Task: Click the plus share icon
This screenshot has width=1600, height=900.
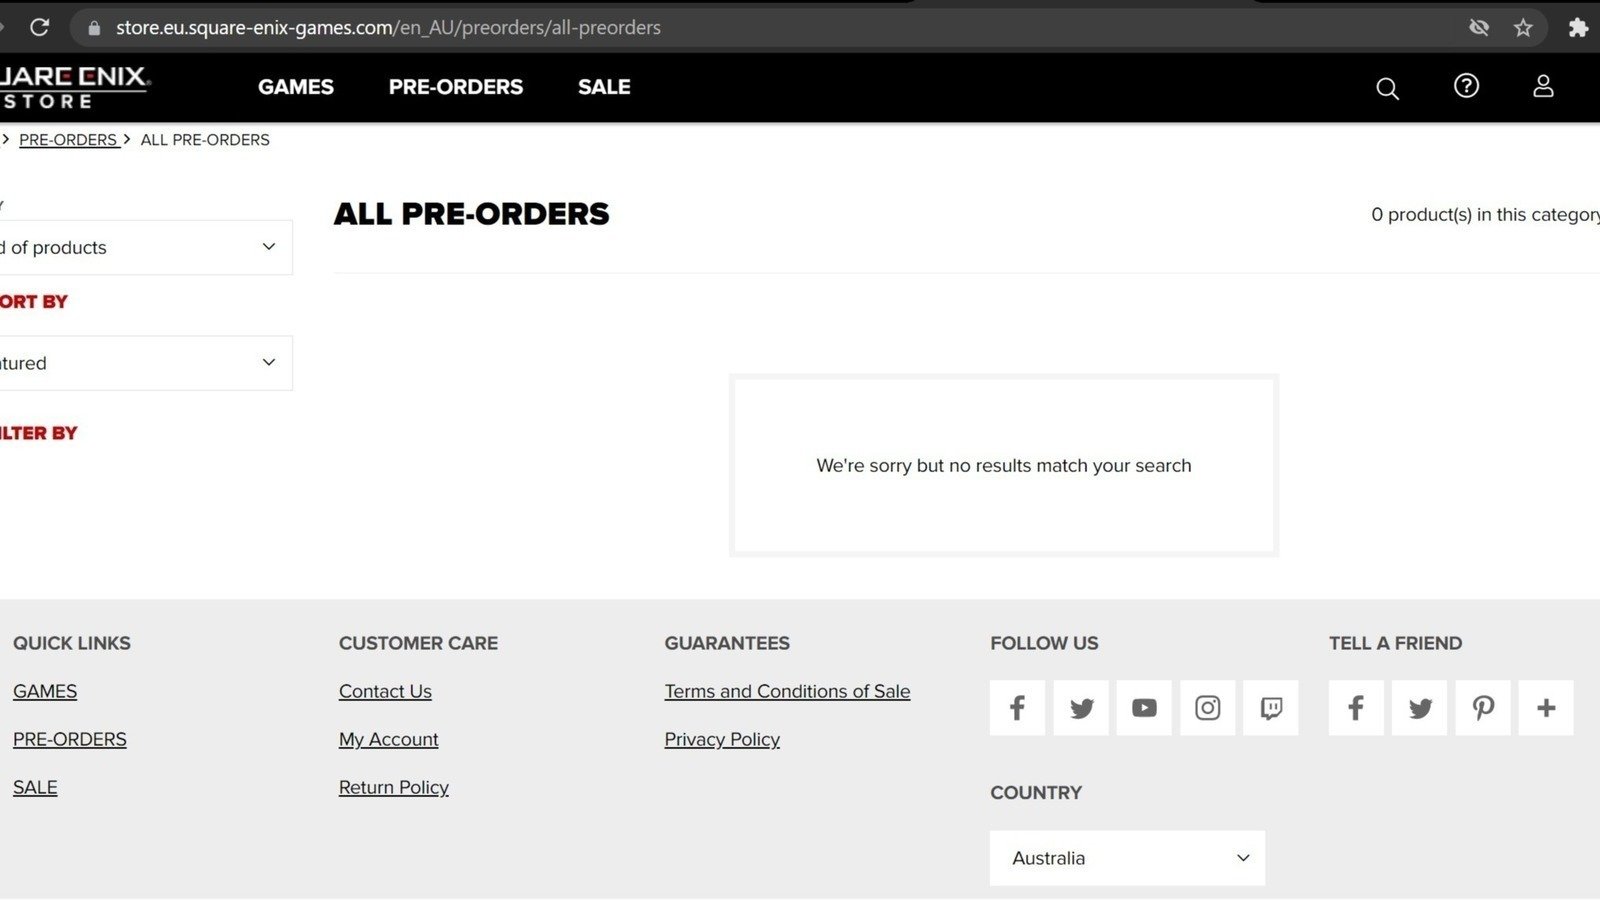Action: coord(1546,708)
